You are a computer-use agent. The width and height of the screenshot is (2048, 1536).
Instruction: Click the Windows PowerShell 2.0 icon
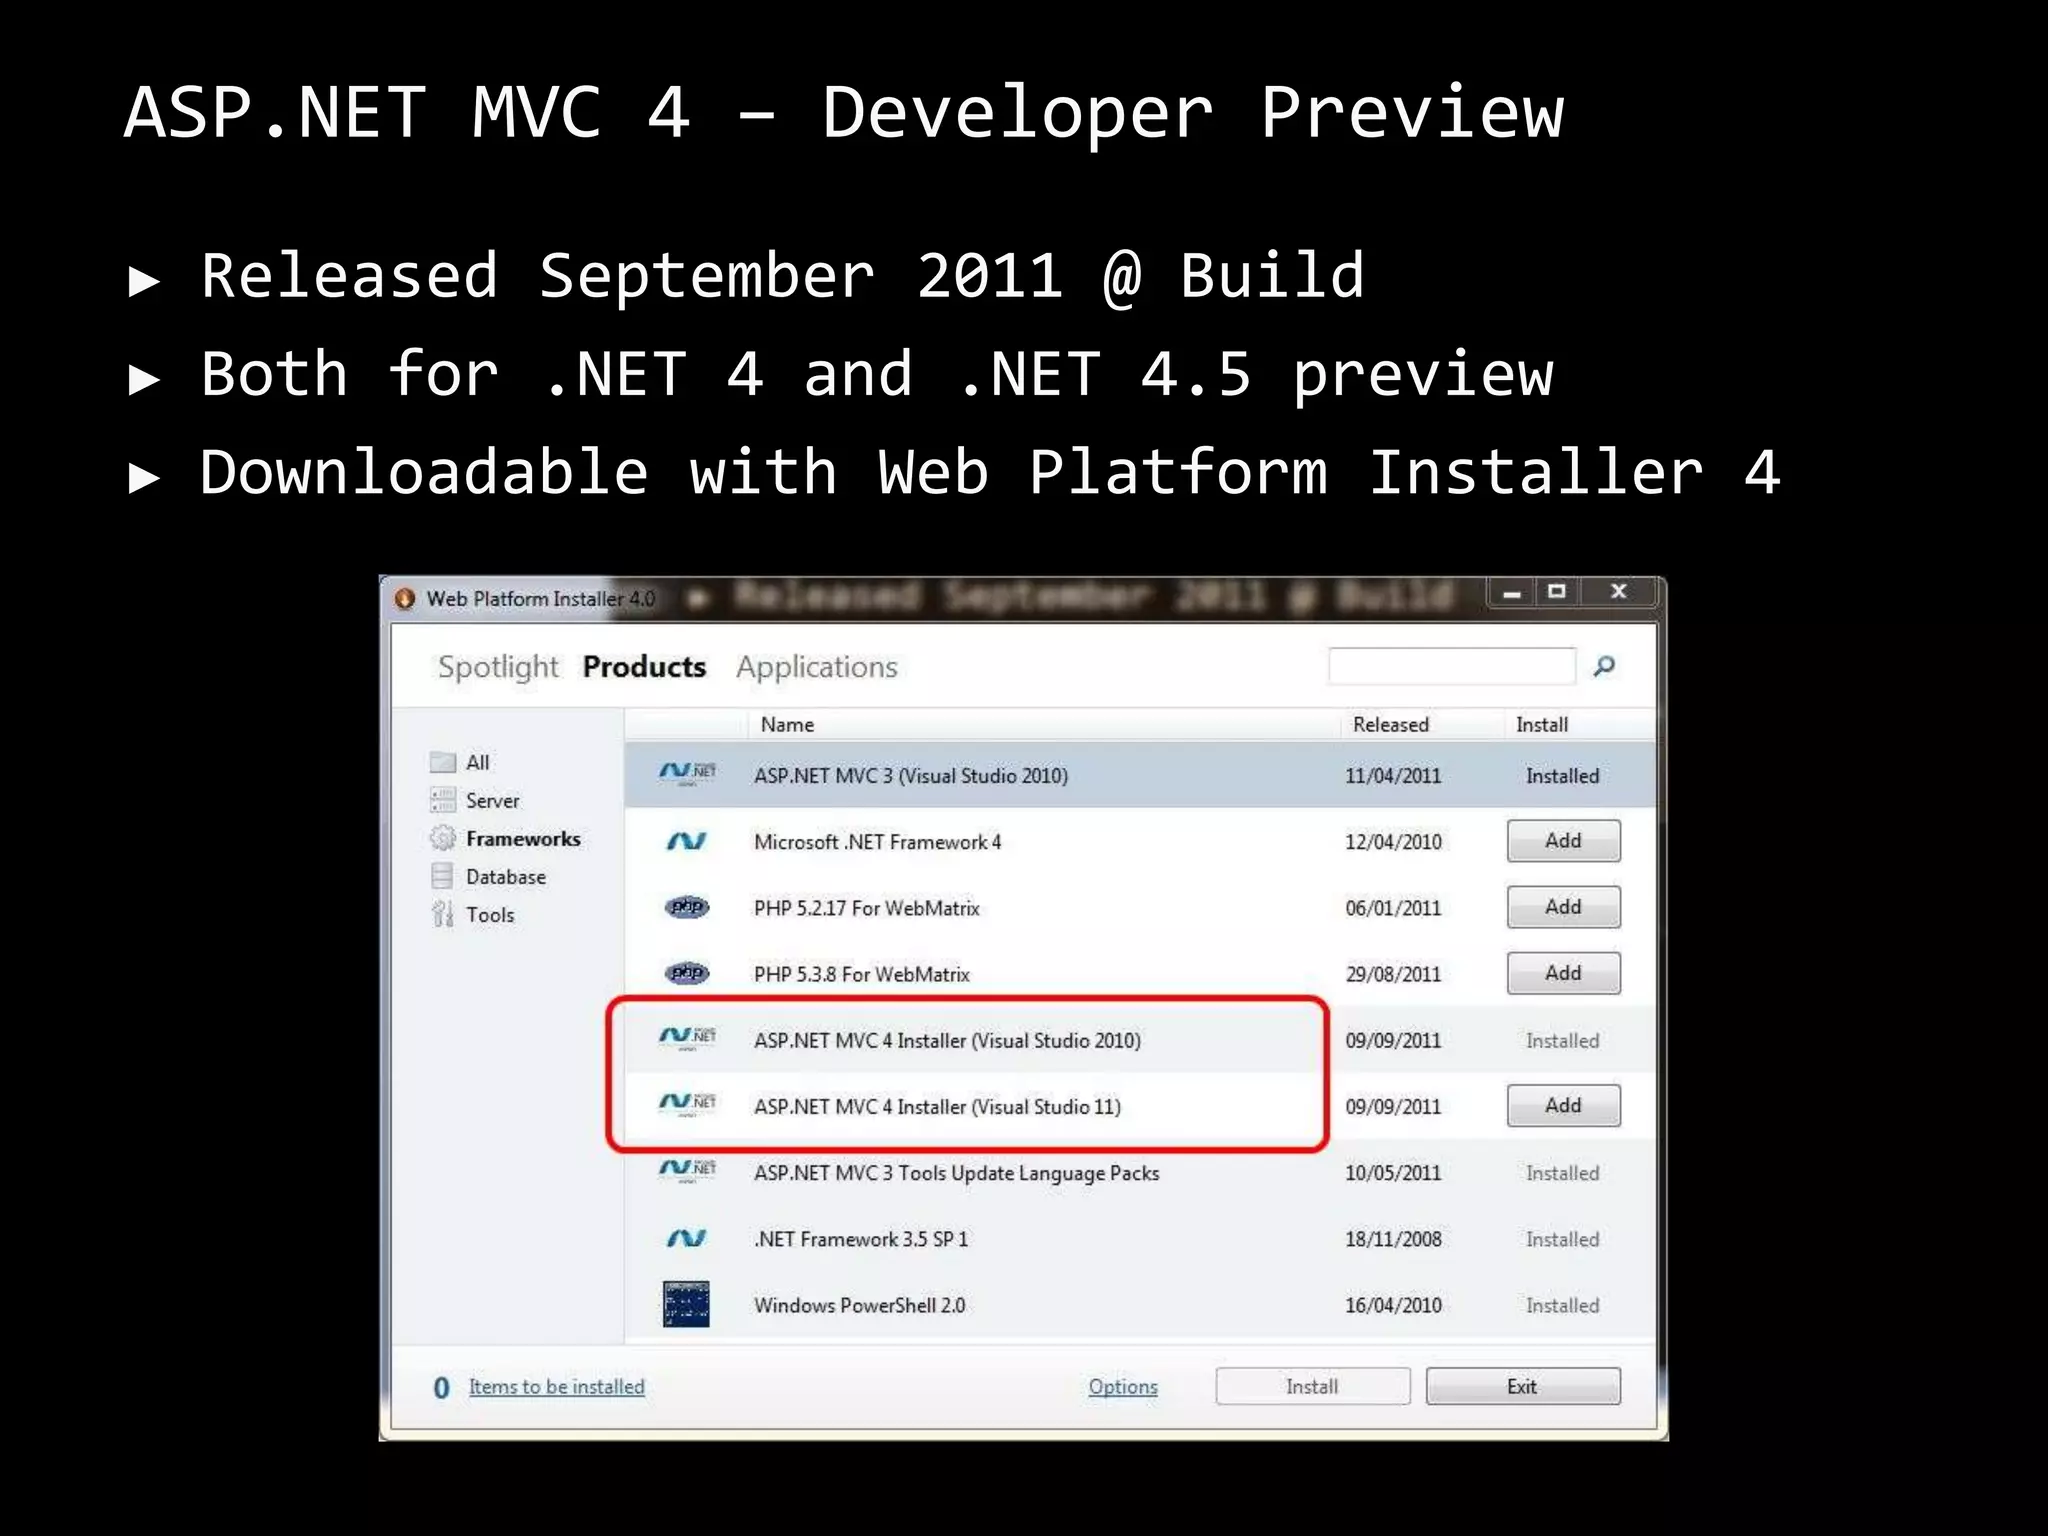(x=686, y=1304)
